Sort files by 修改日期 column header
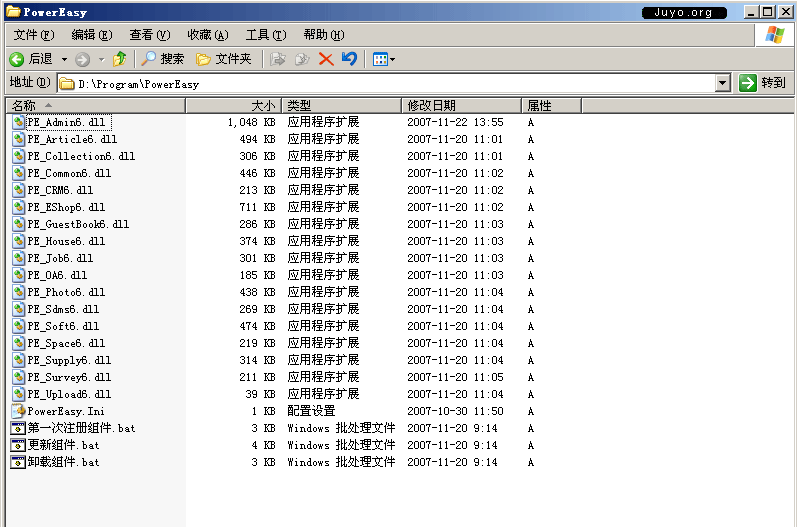Screen dimensions: 797x527 [x=460, y=105]
